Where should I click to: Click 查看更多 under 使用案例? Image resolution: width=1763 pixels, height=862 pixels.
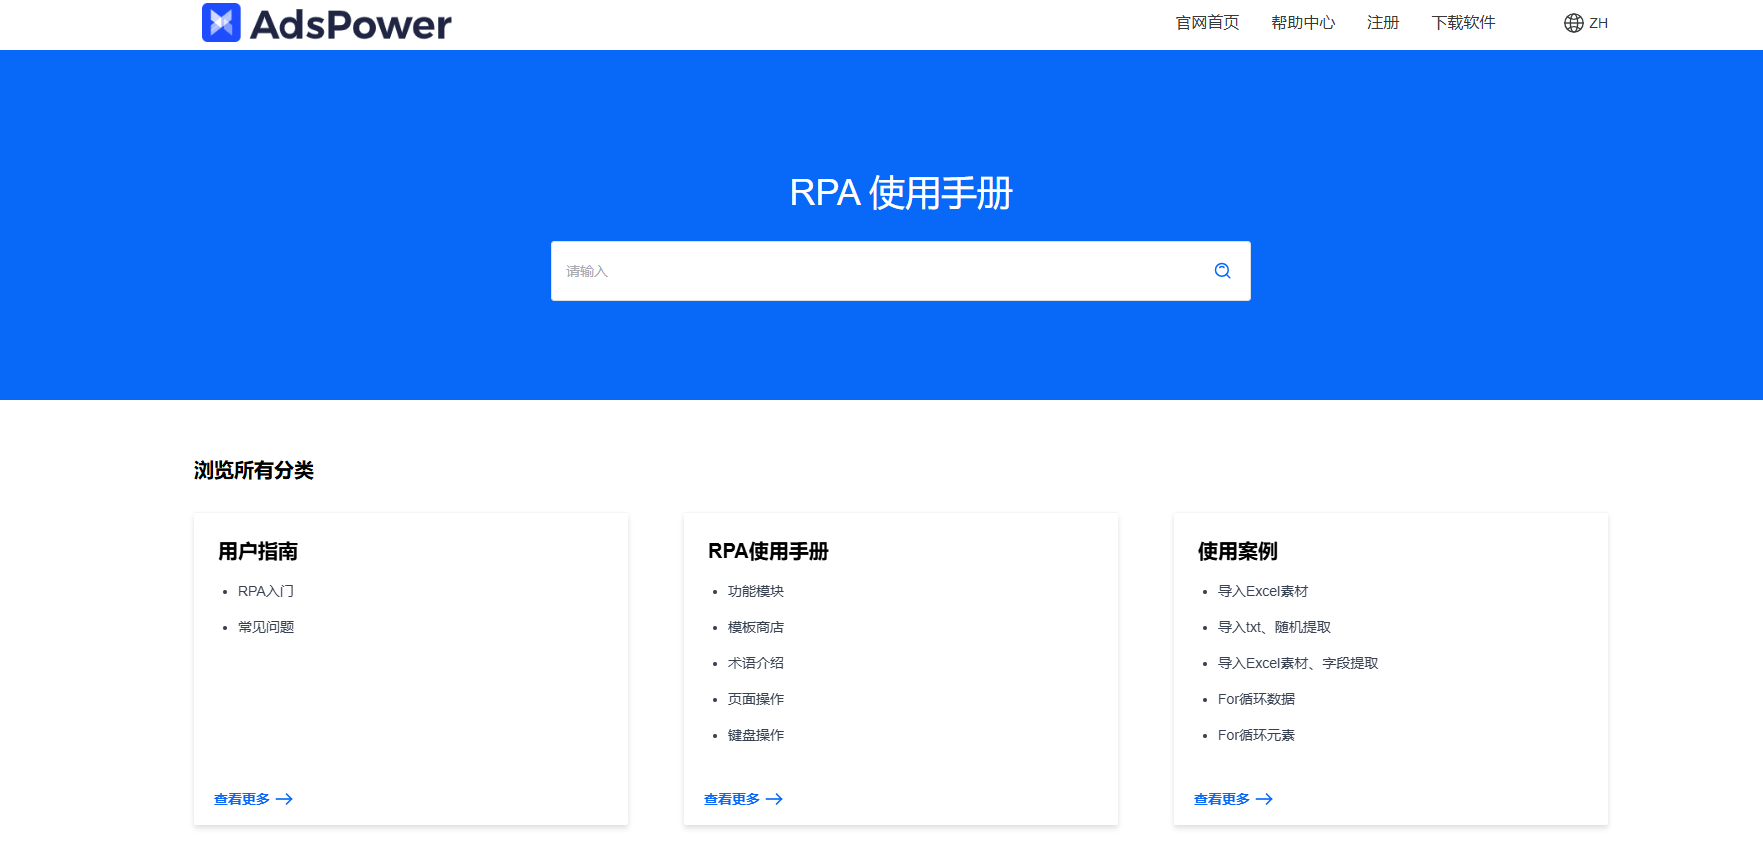(1222, 799)
